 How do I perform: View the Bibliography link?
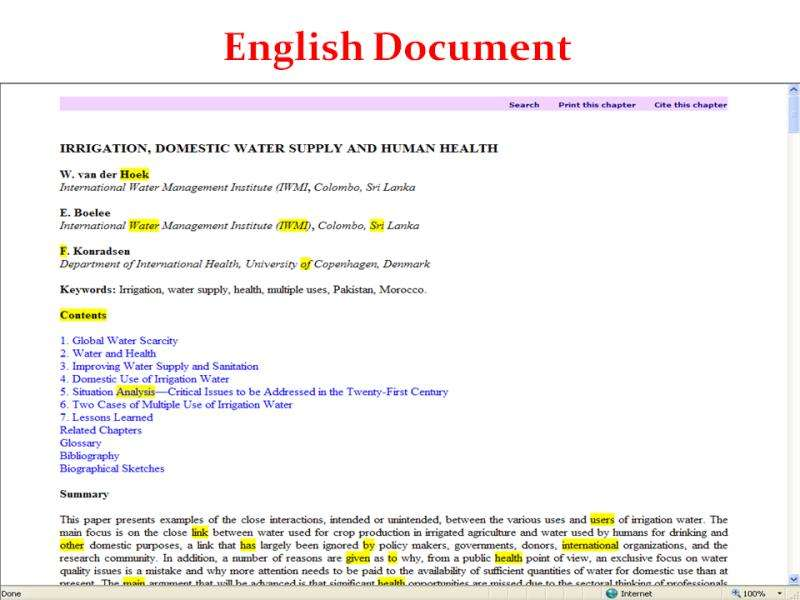(x=89, y=456)
